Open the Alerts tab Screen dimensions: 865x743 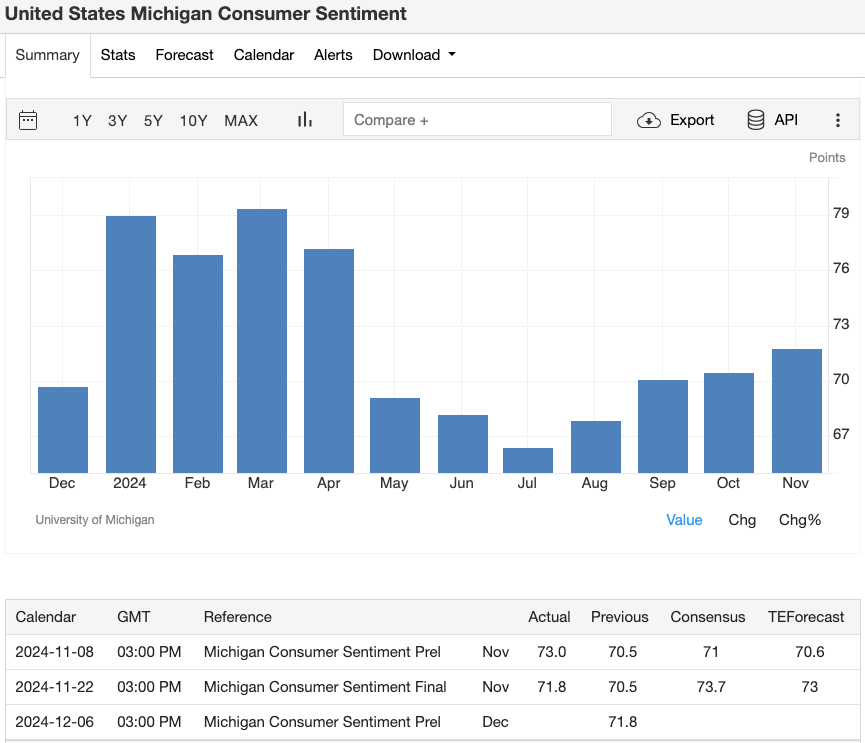(x=333, y=55)
